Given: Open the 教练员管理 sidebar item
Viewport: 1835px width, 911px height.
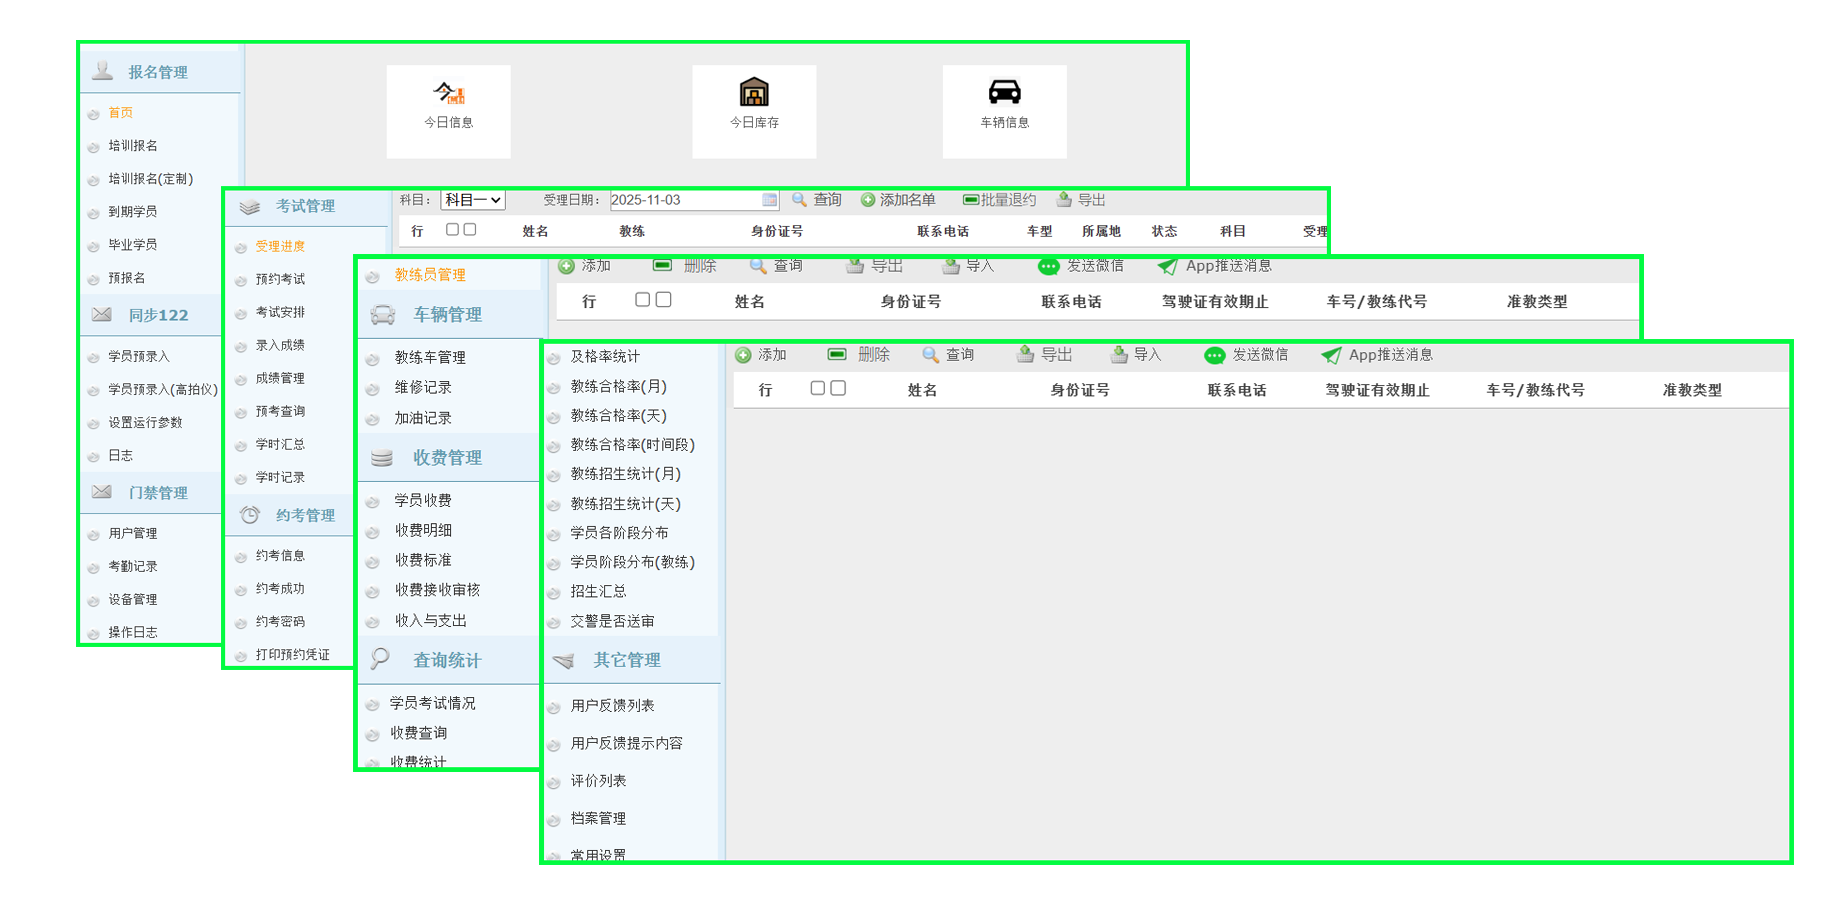Looking at the screenshot, I should coord(430,275).
